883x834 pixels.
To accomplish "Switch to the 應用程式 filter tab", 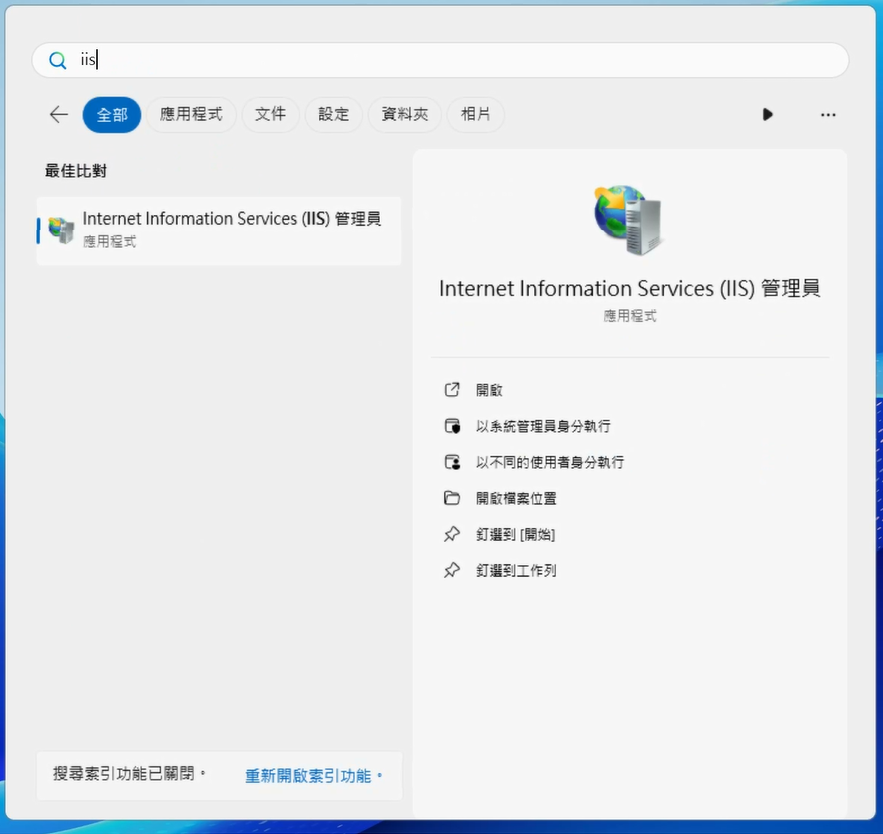I will click(x=191, y=115).
